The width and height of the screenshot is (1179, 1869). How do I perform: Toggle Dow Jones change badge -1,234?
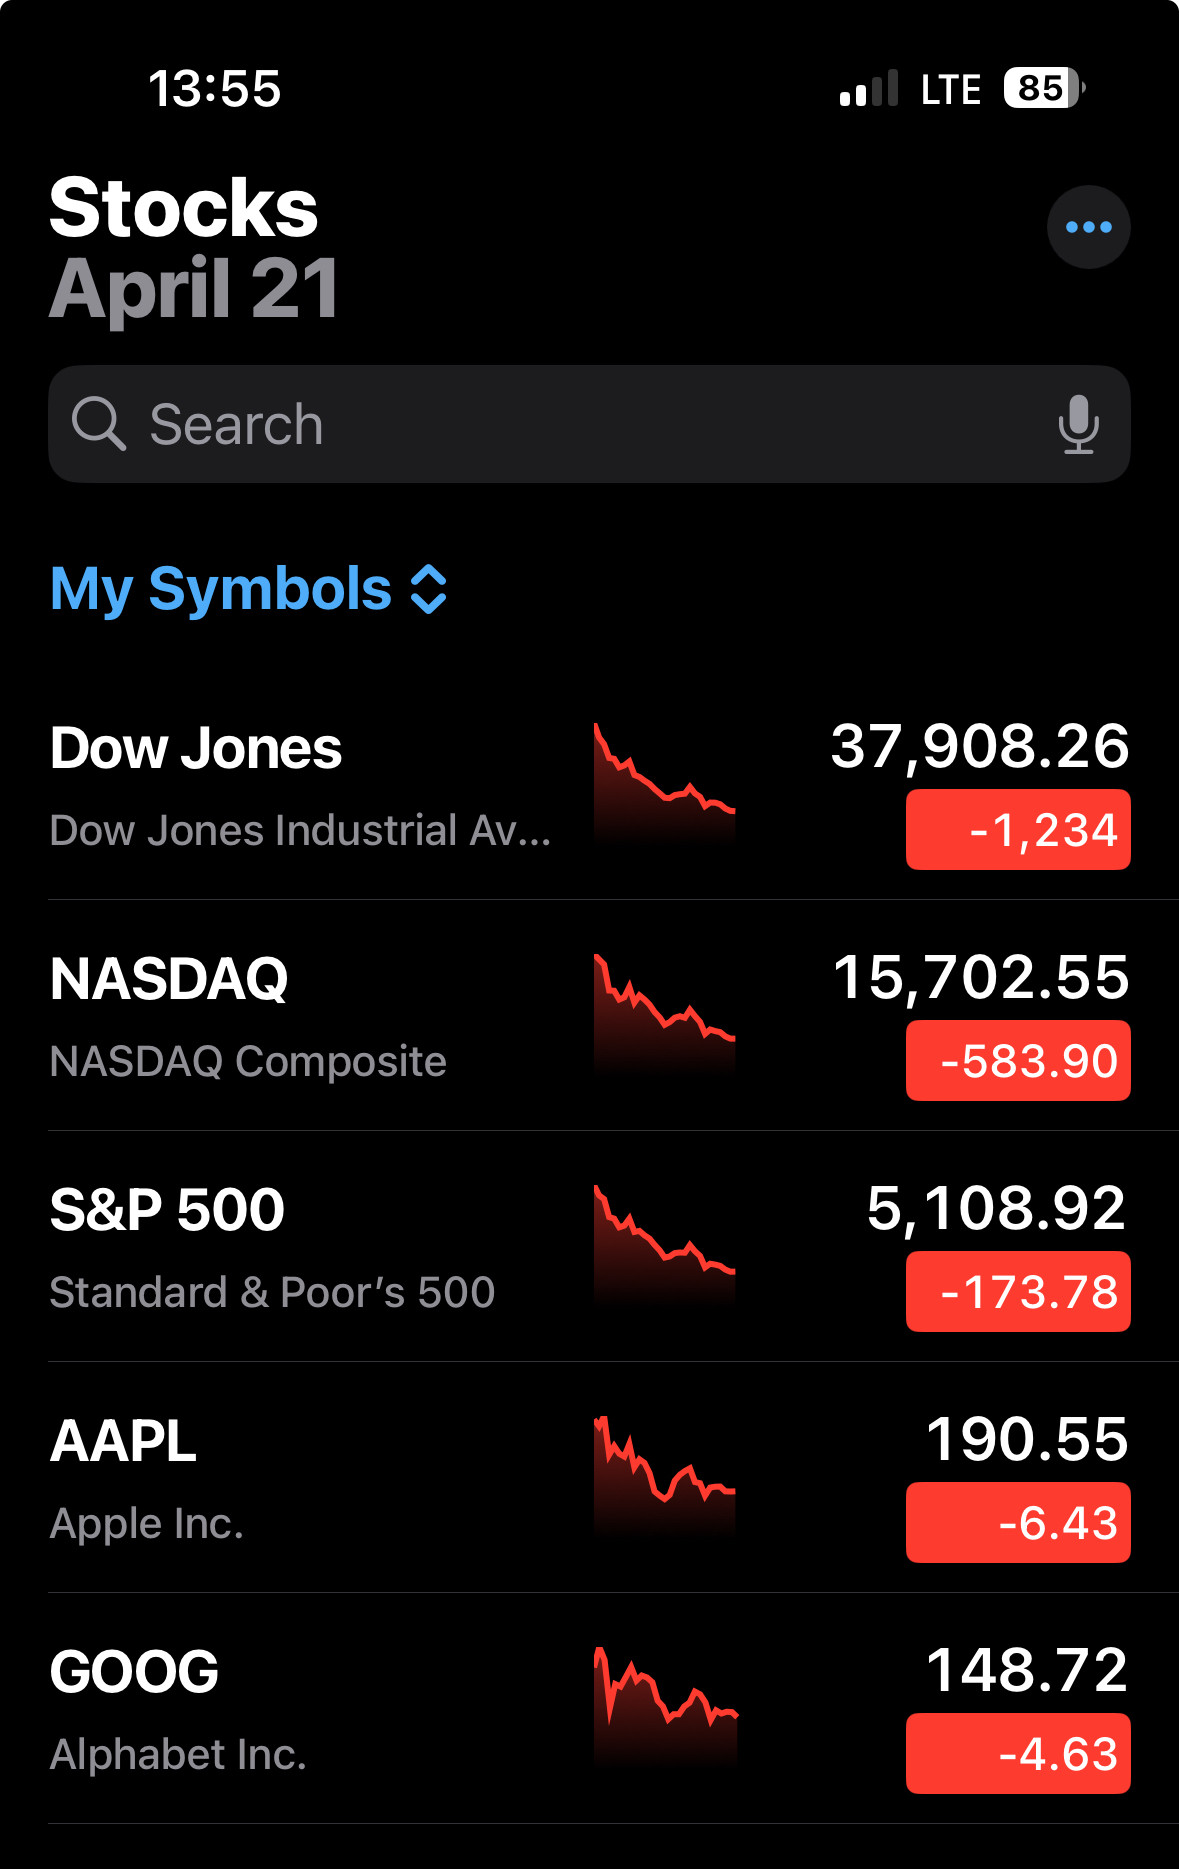[1018, 830]
